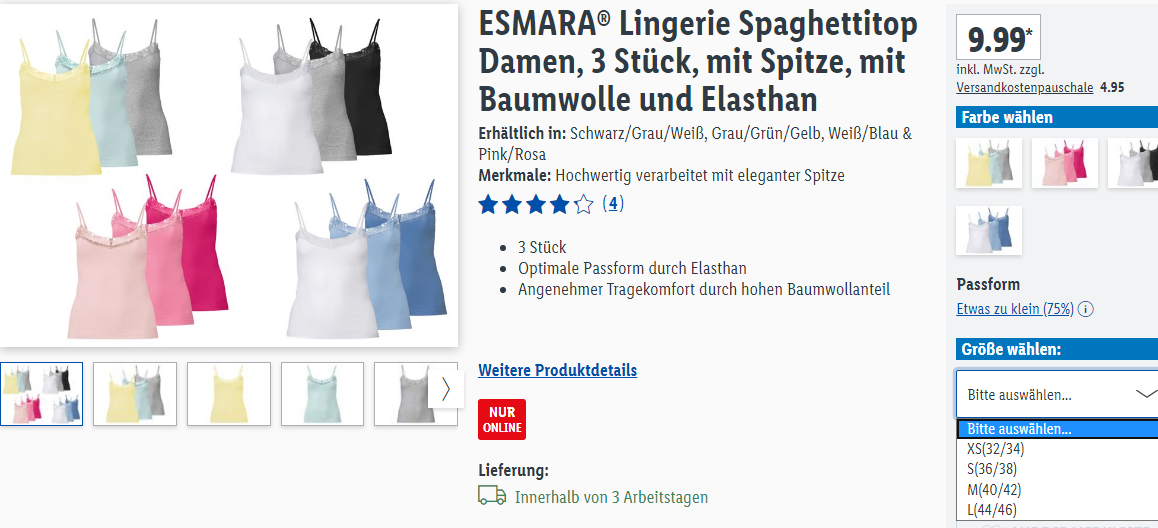
Task: Open the Größe wählen dropdown
Action: [x=1057, y=394]
